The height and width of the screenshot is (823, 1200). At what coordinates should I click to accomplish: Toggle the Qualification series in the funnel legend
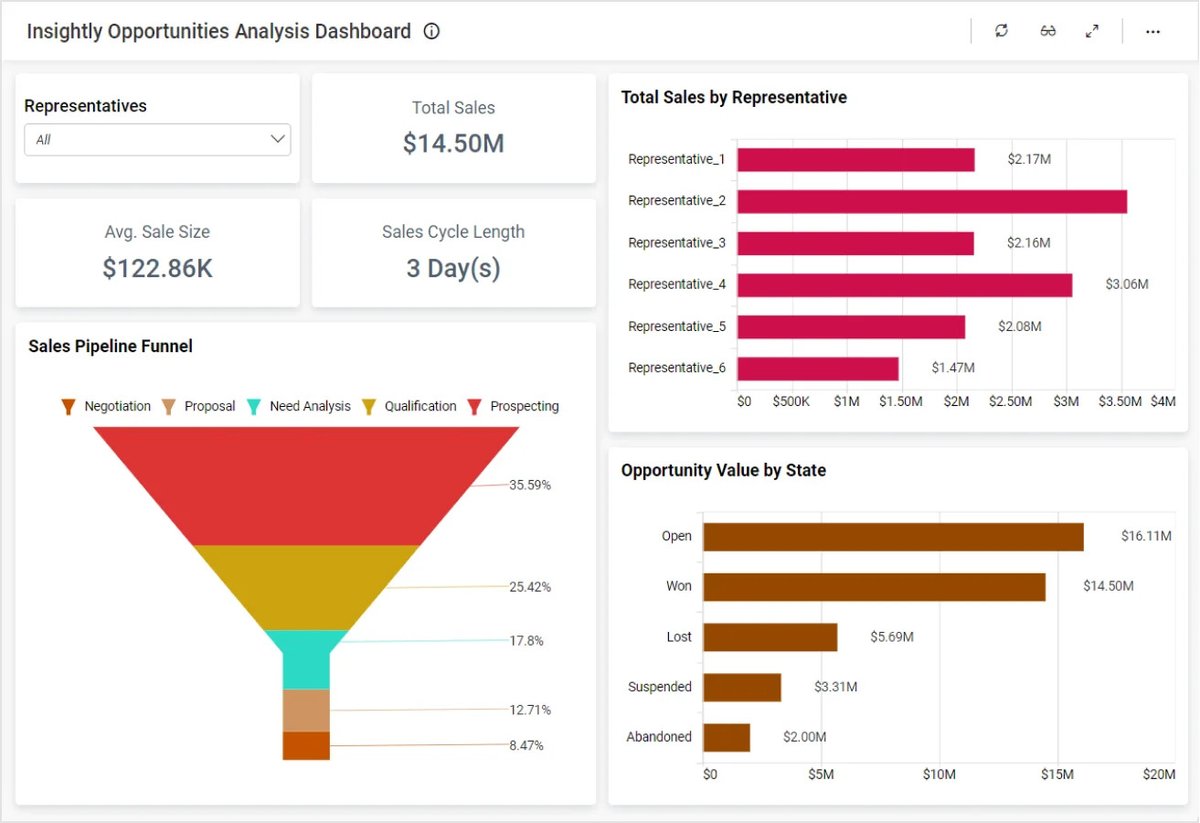click(x=371, y=406)
